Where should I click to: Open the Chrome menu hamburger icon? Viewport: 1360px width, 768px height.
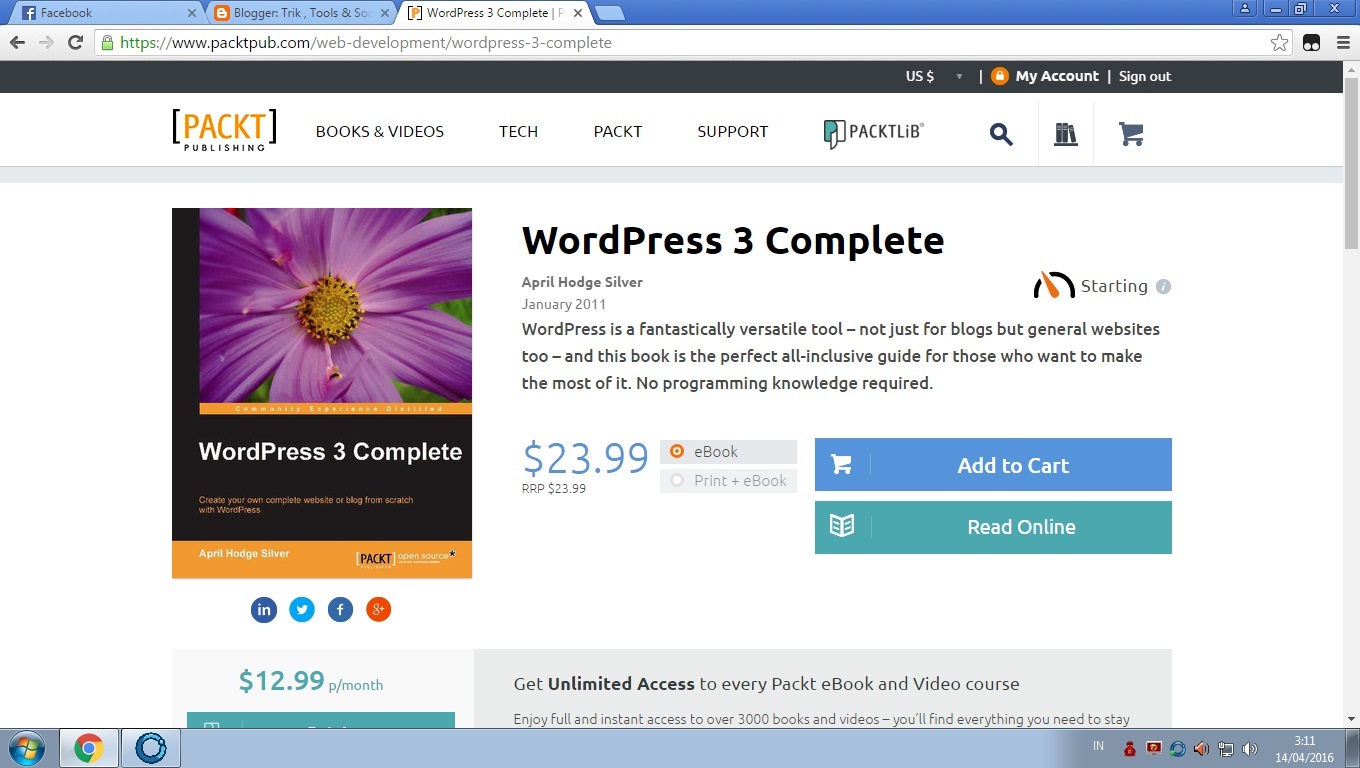click(1342, 42)
